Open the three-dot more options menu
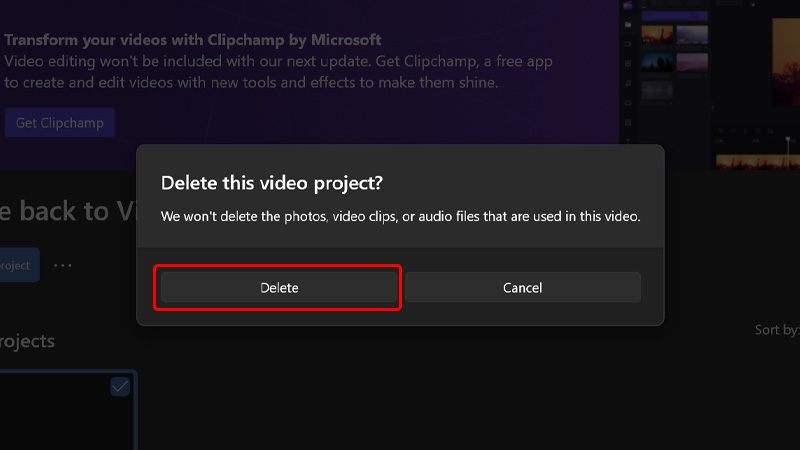 click(62, 265)
